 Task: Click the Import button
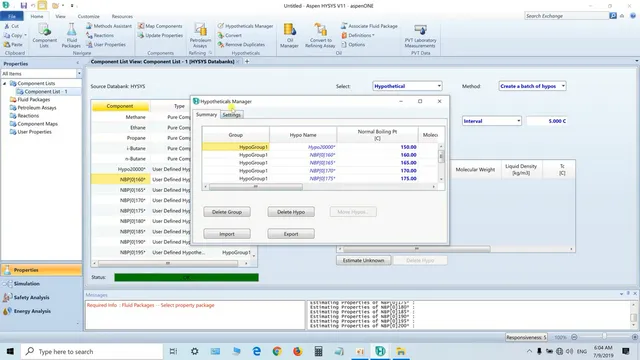[227, 234]
